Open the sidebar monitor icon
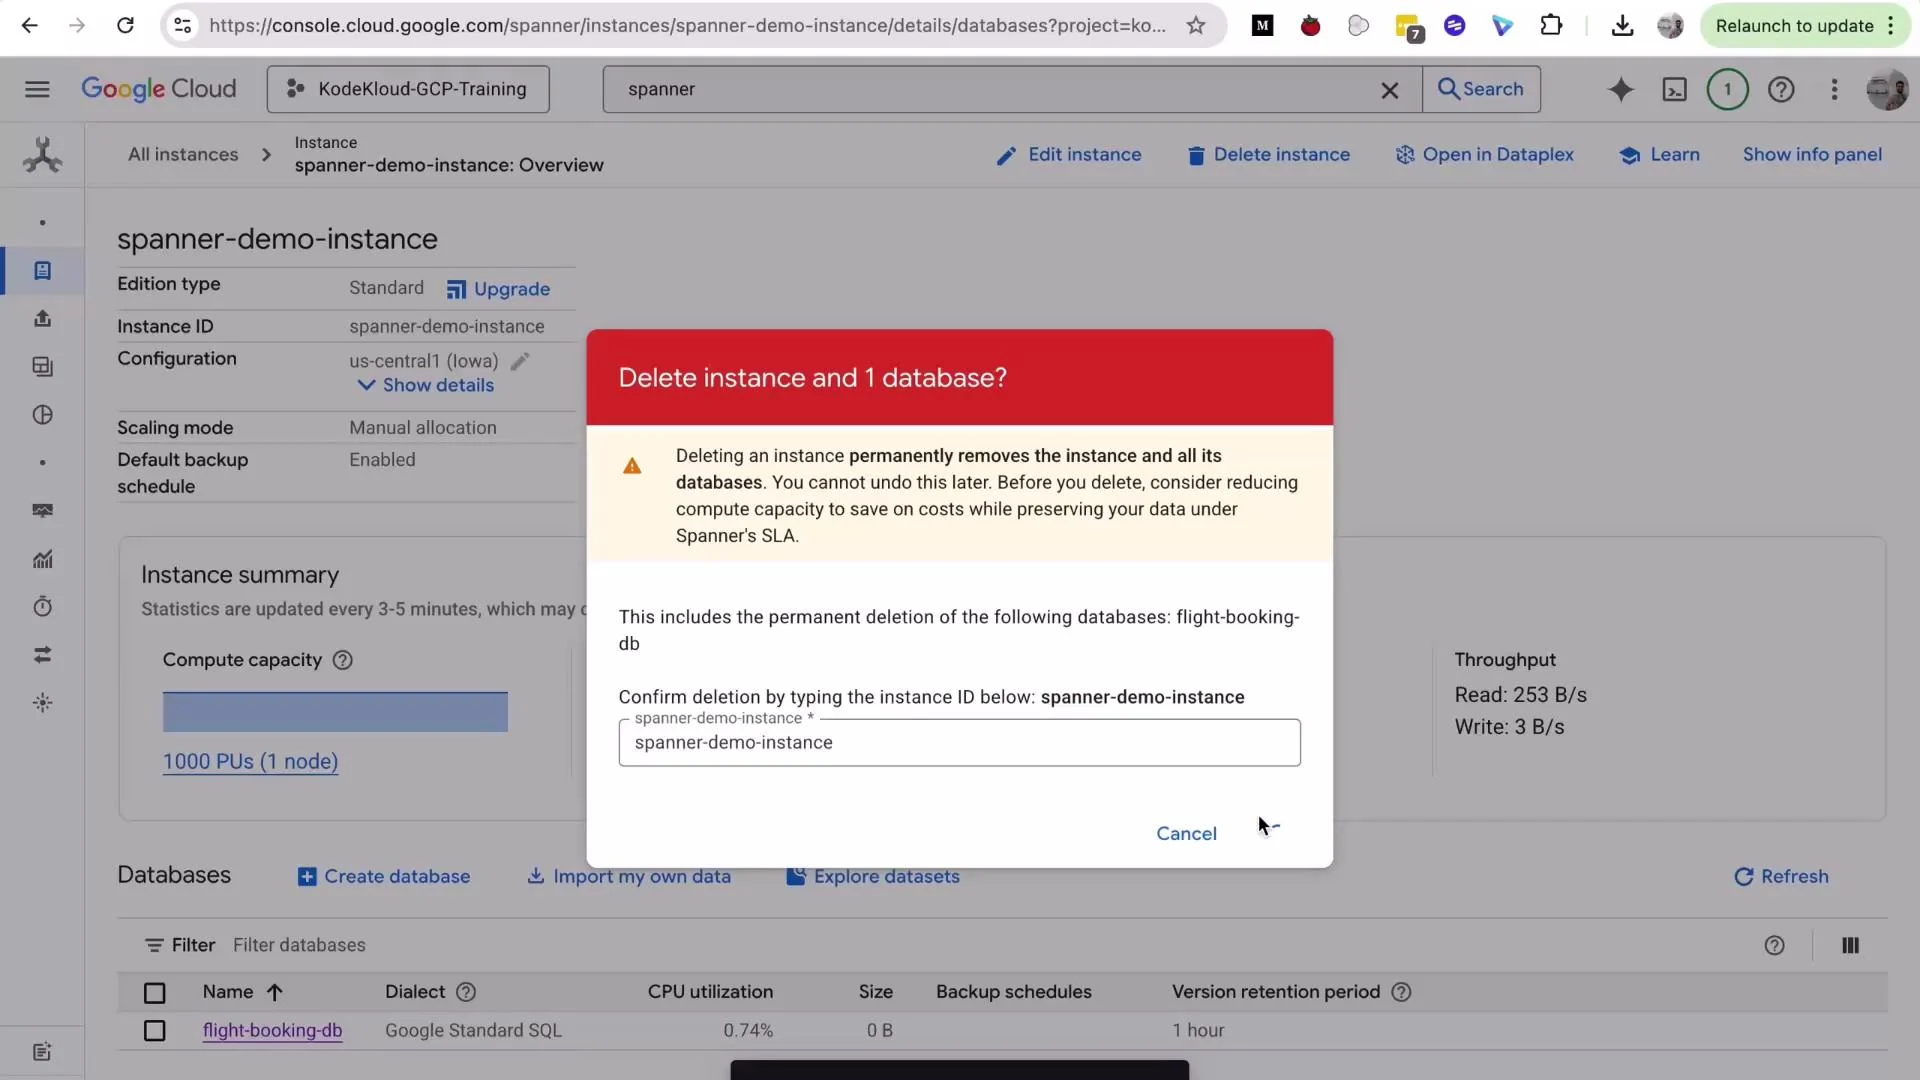Viewport: 1920px width, 1080px height. tap(42, 511)
